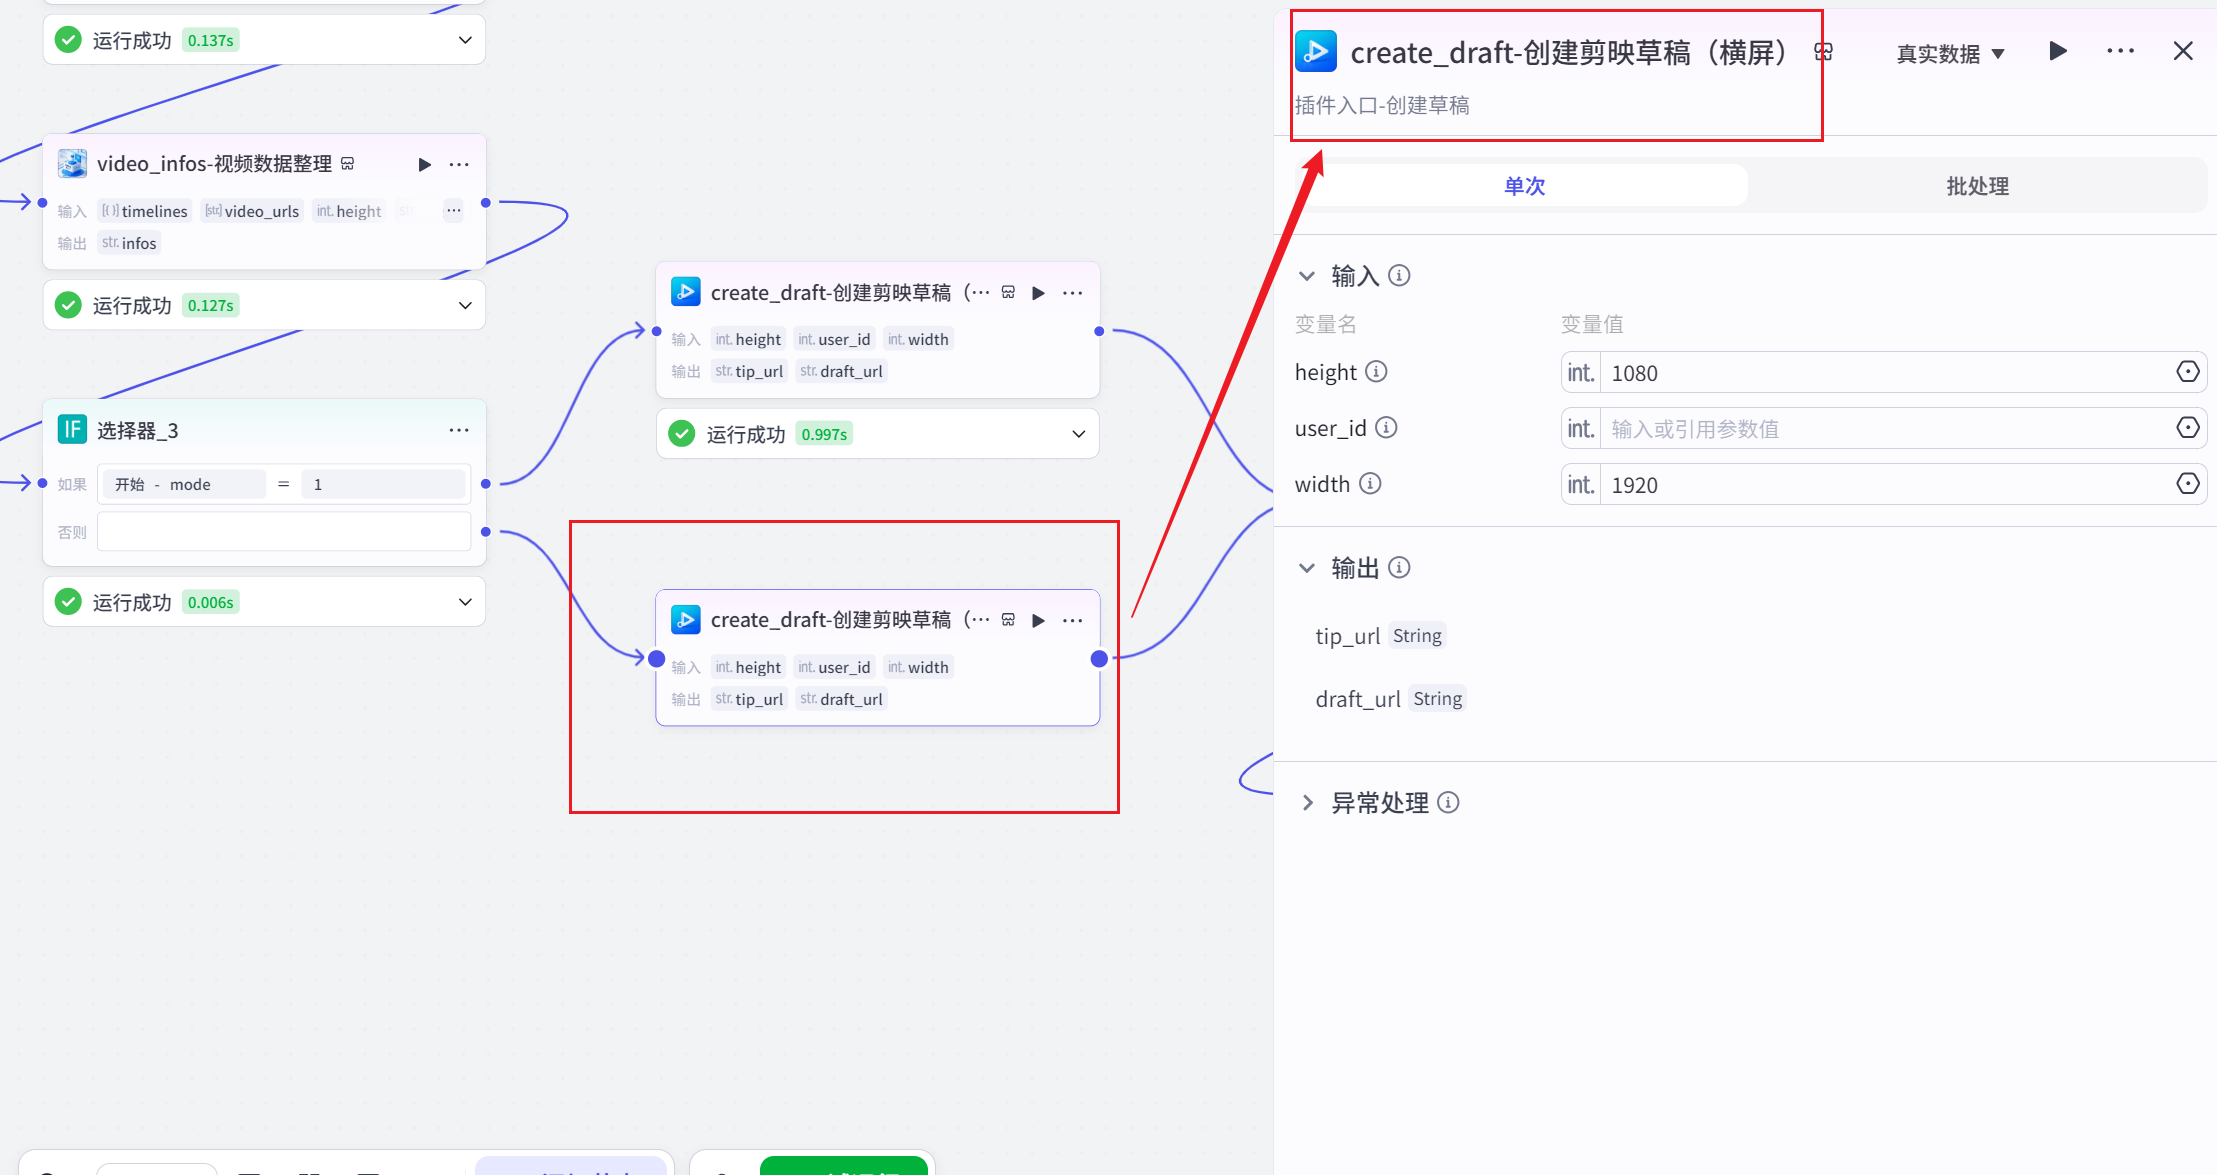Open more options on 选择器_3 node
The image size is (2217, 1175).
coord(459,429)
